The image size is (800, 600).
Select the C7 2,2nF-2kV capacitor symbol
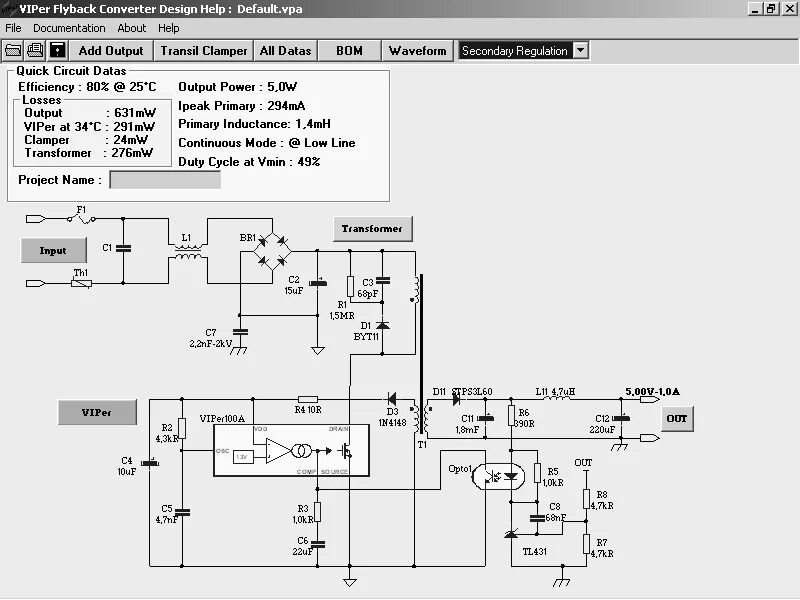[240, 332]
